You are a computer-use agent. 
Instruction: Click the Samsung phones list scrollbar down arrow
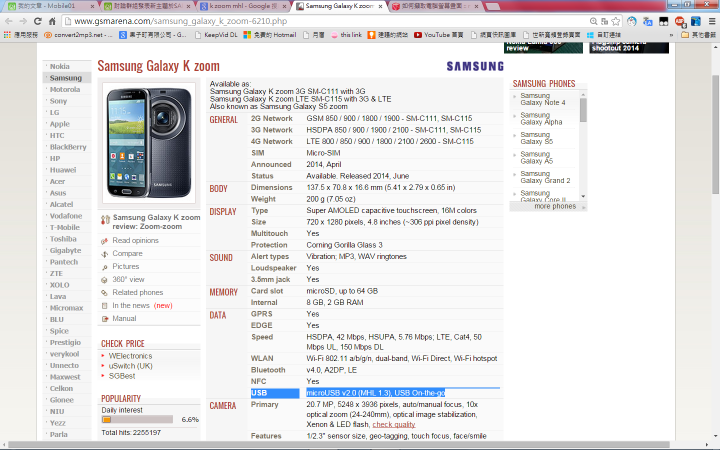(x=583, y=196)
